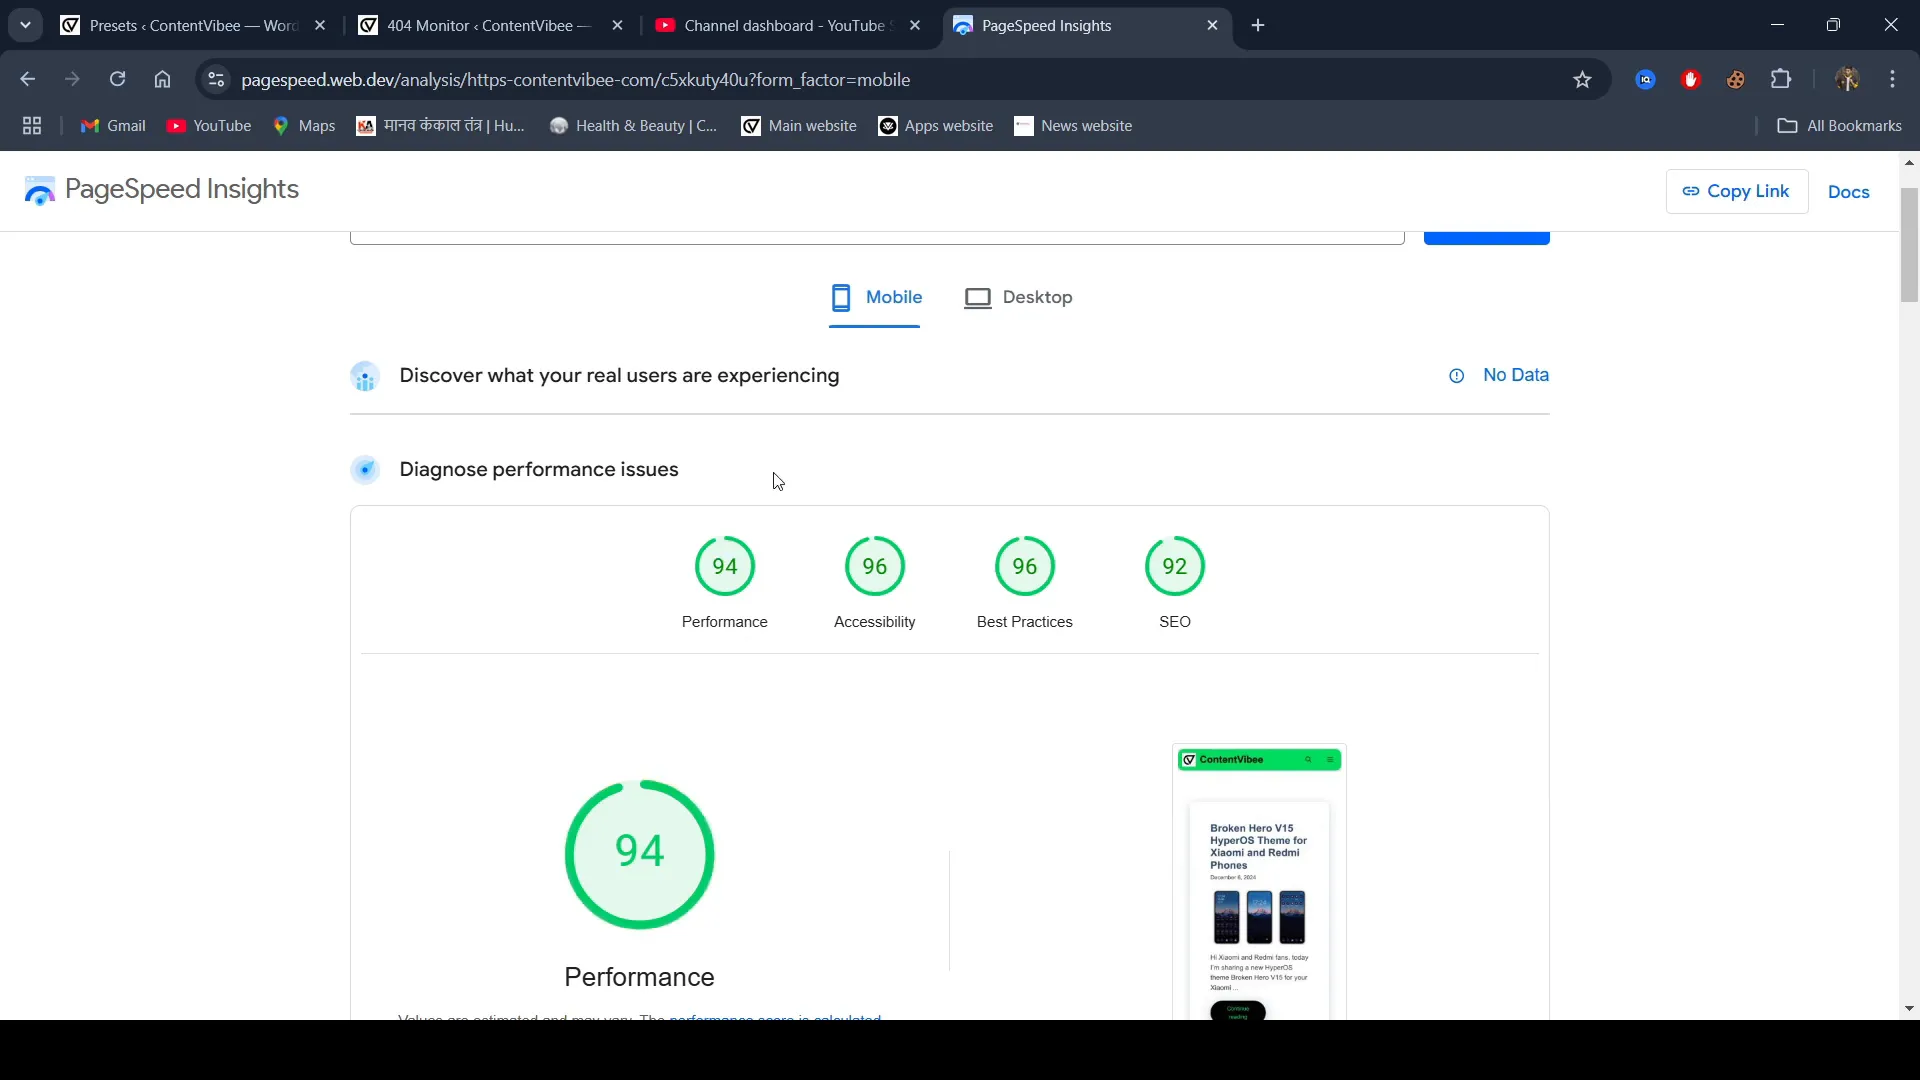Click the scrollbar up arrow

tap(1909, 162)
